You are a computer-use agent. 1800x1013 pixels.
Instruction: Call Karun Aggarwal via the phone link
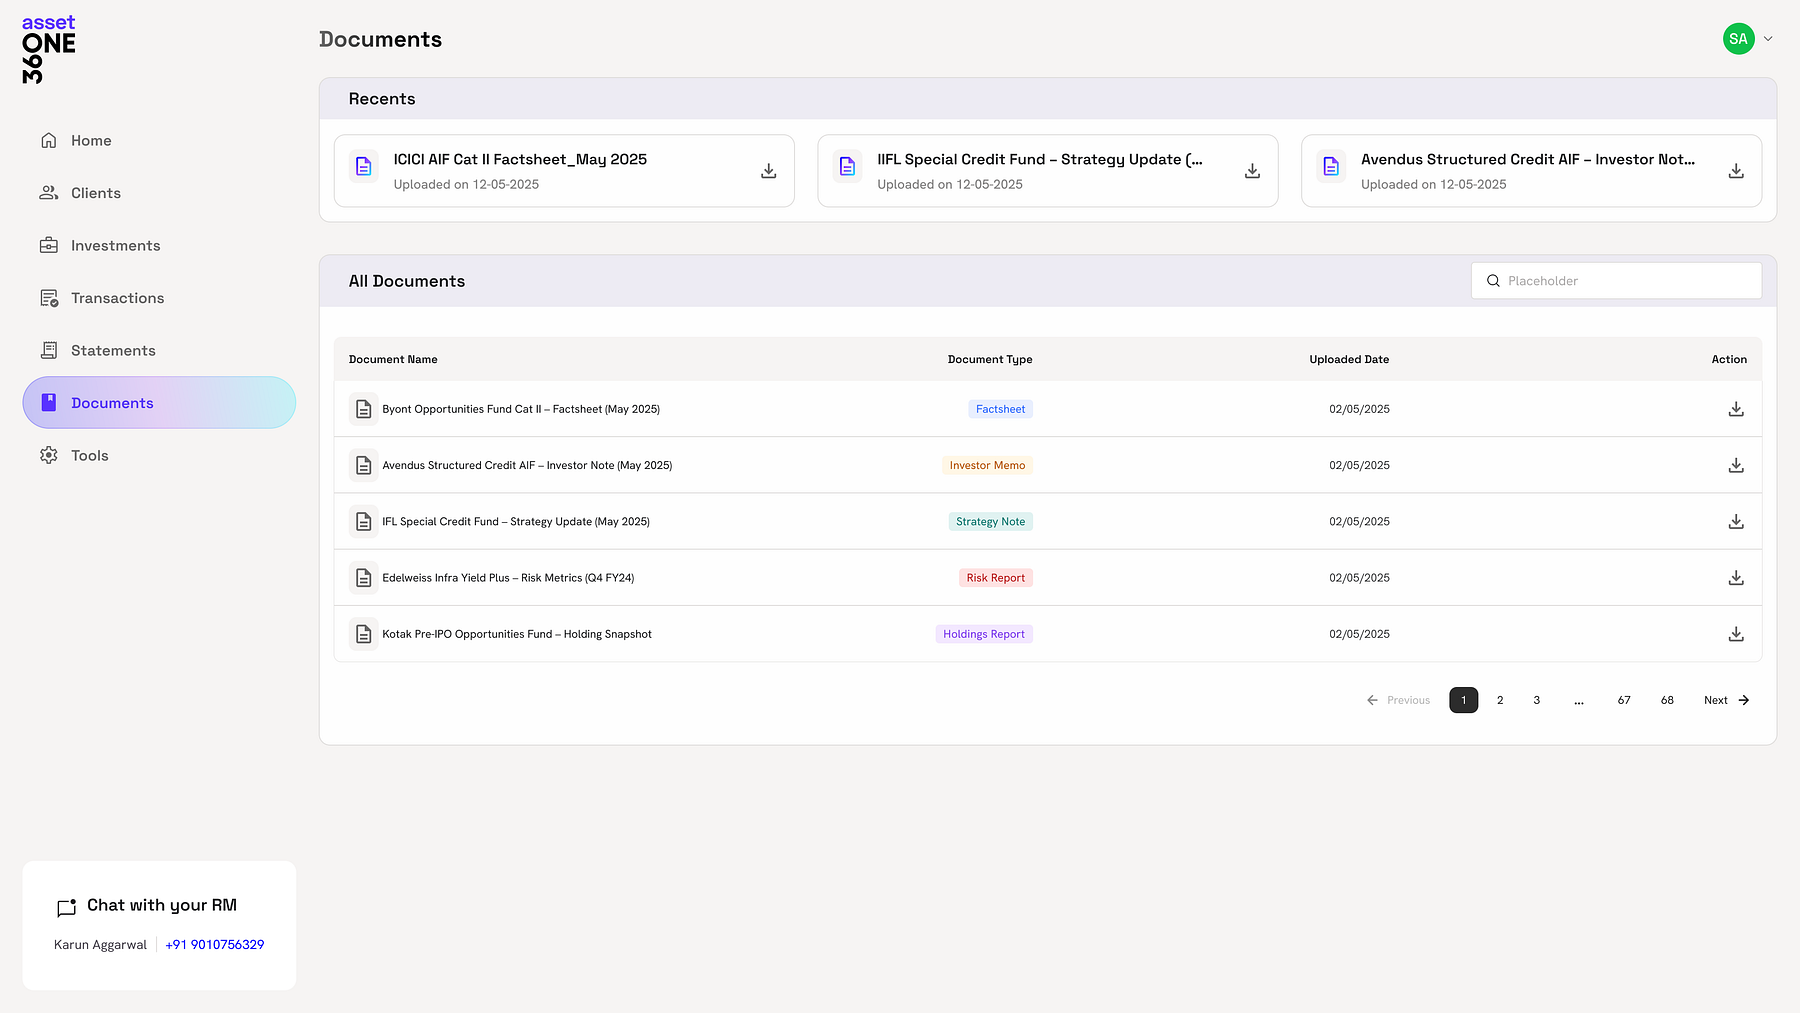(214, 944)
